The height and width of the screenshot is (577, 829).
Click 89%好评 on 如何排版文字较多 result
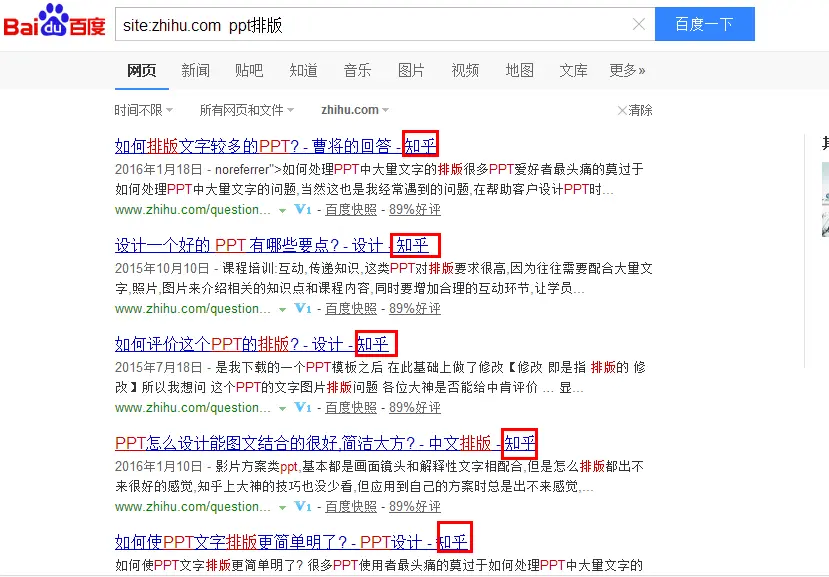tap(415, 209)
